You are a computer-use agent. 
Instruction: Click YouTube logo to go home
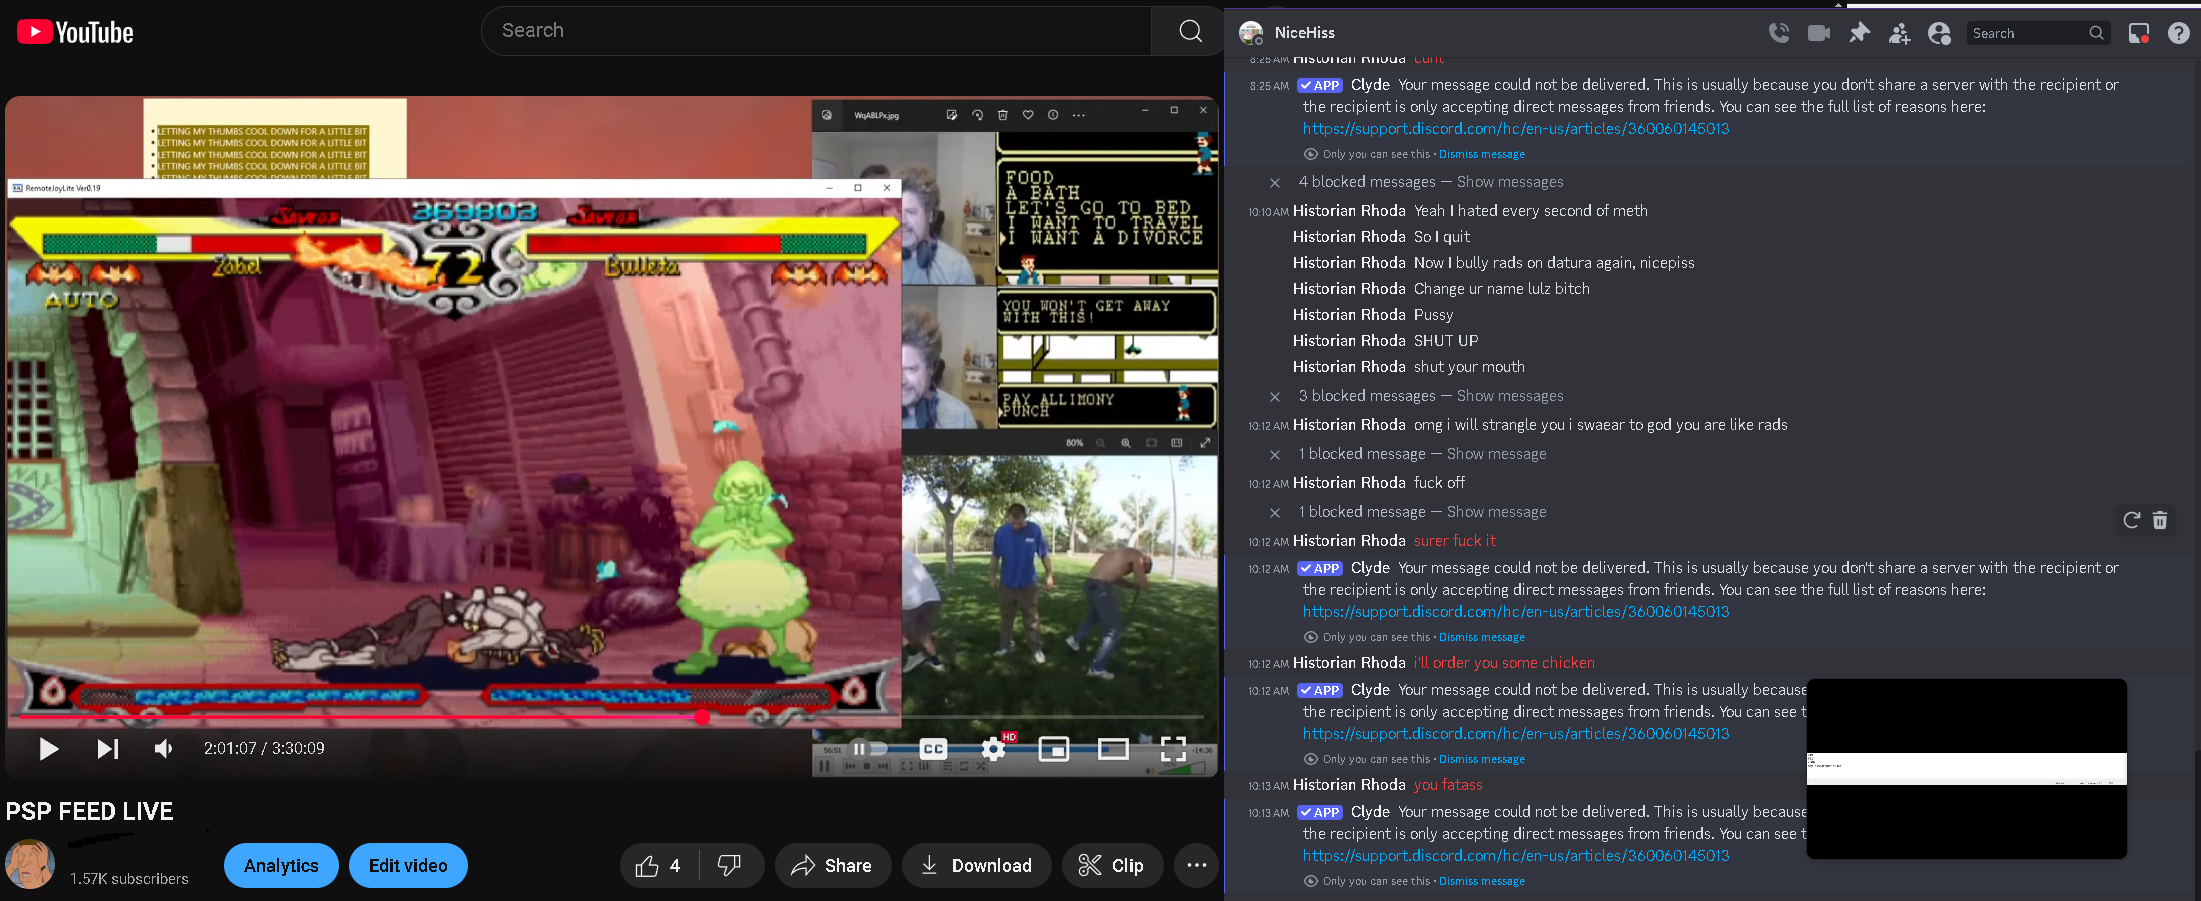point(75,33)
